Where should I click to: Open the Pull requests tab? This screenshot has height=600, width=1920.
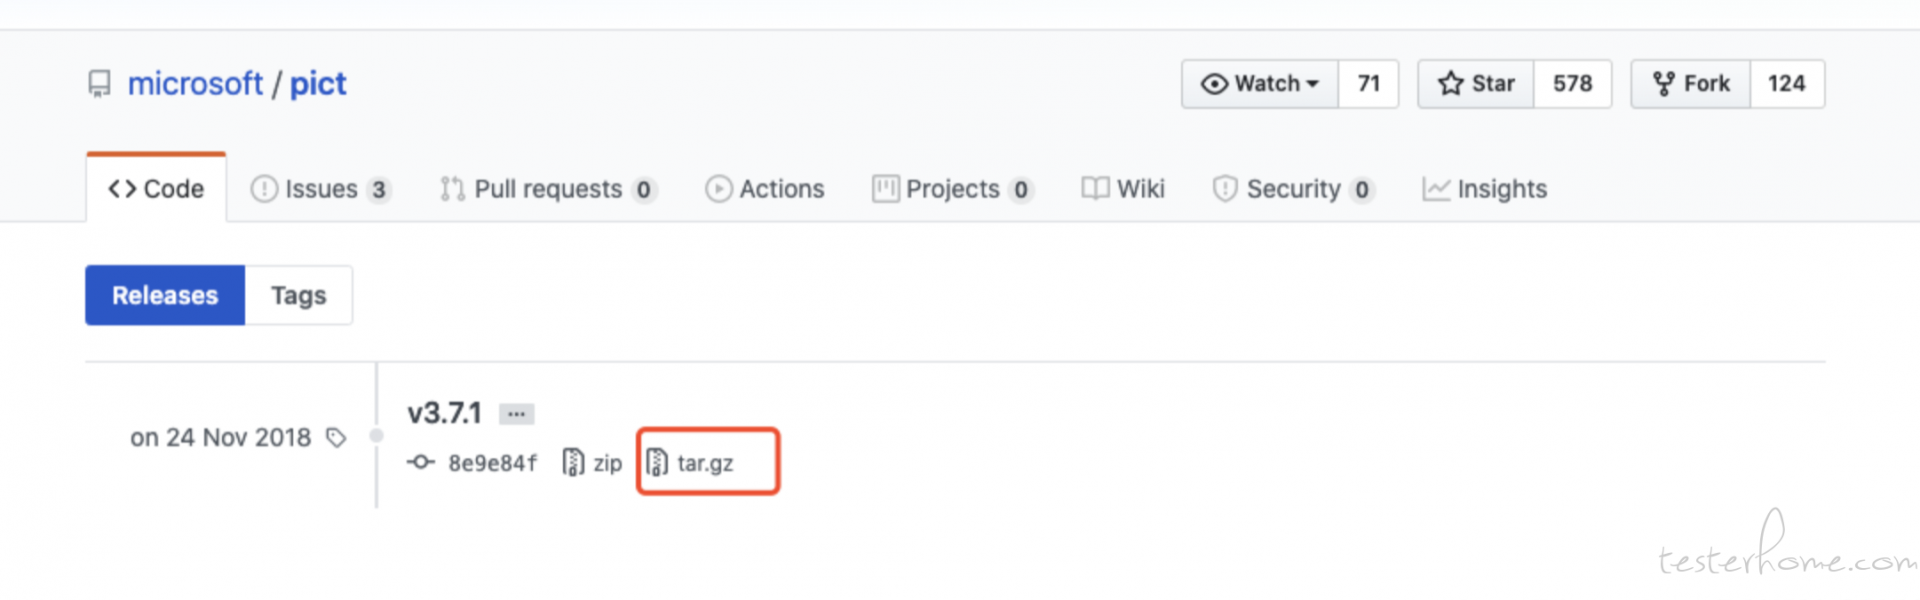(548, 189)
